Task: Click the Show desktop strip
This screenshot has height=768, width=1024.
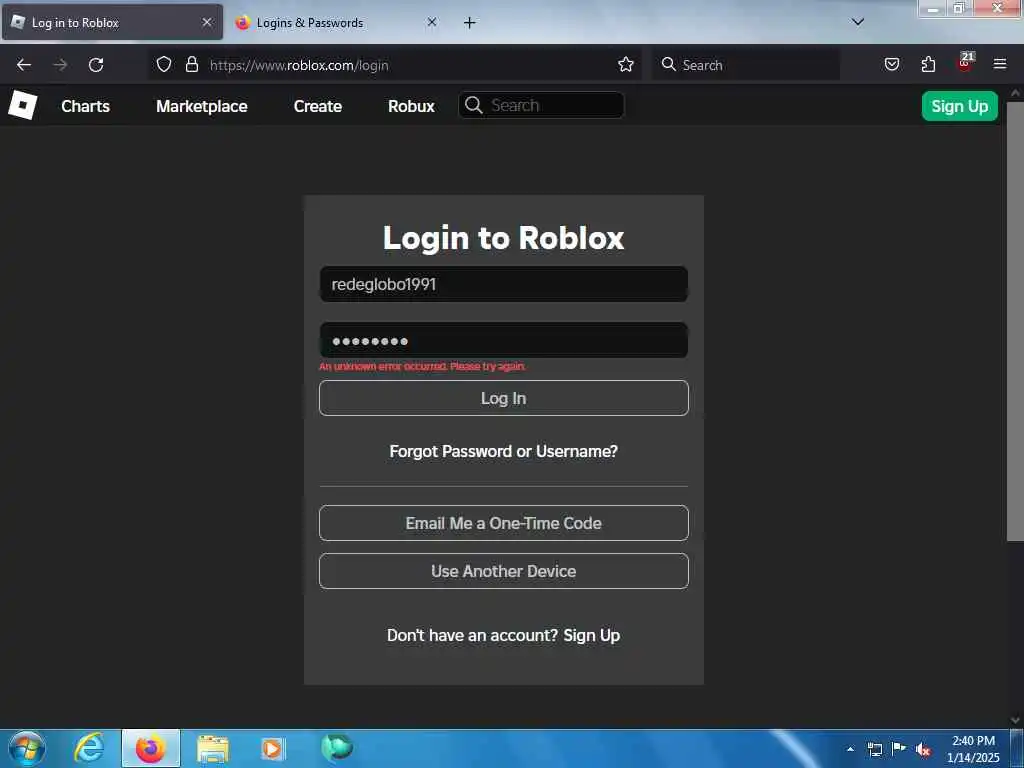Action: coord(1017,748)
